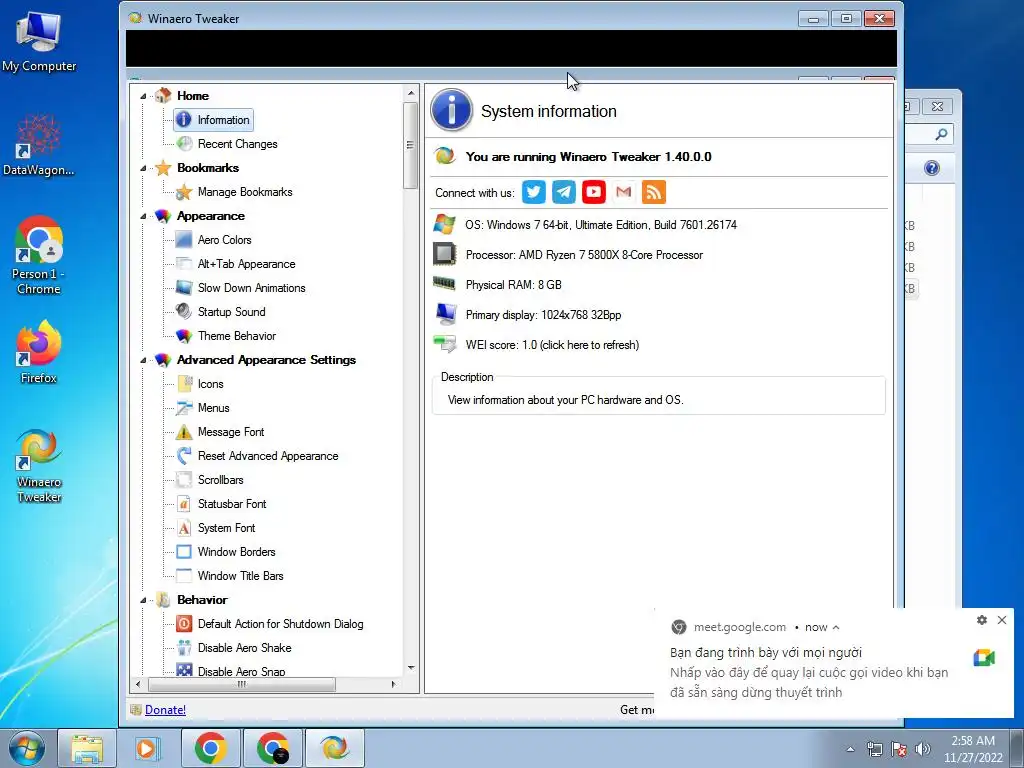The width and height of the screenshot is (1024, 768).
Task: Select Message Font item
Action: click(231, 432)
